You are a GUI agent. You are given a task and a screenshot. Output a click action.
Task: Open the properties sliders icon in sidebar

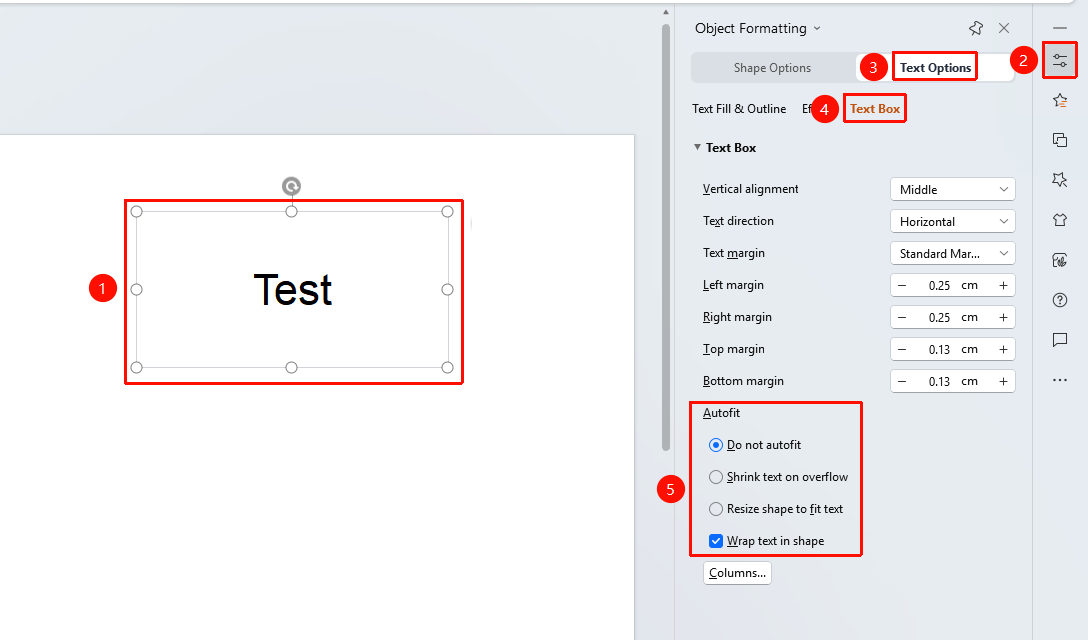click(1060, 61)
